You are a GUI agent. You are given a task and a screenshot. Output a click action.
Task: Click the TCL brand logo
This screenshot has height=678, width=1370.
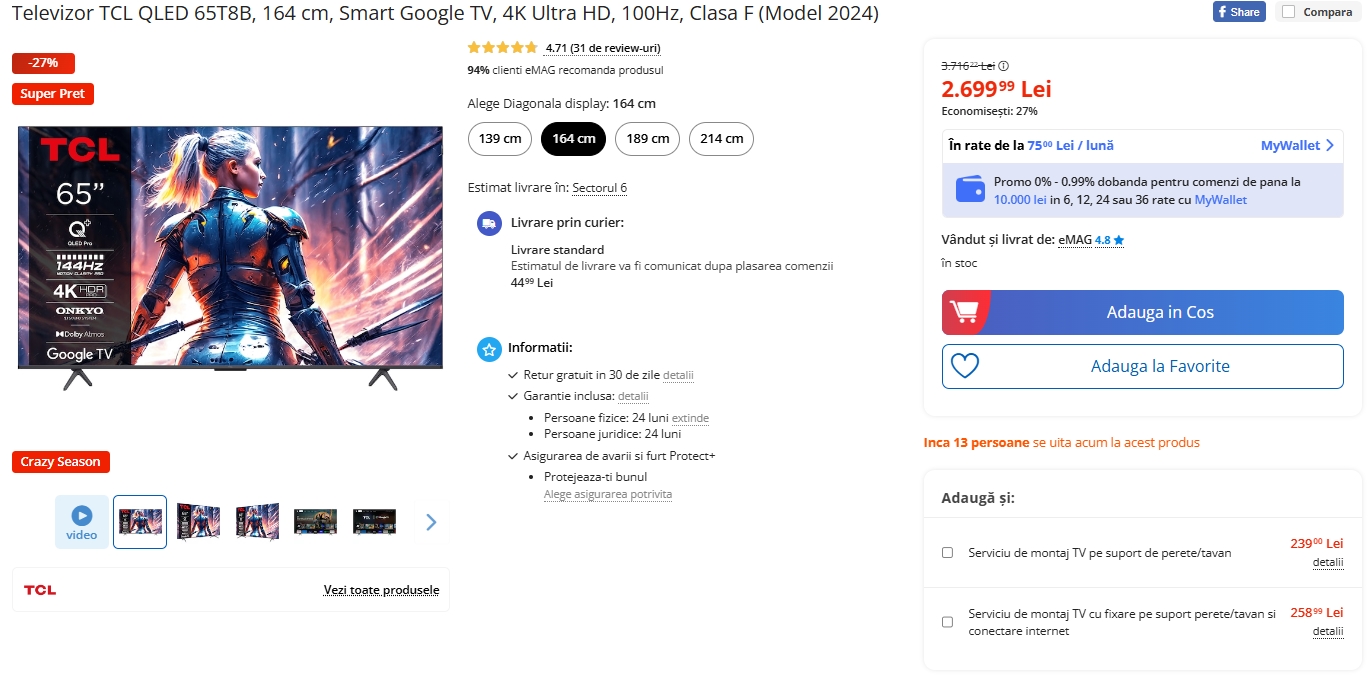pyautogui.click(x=40, y=590)
